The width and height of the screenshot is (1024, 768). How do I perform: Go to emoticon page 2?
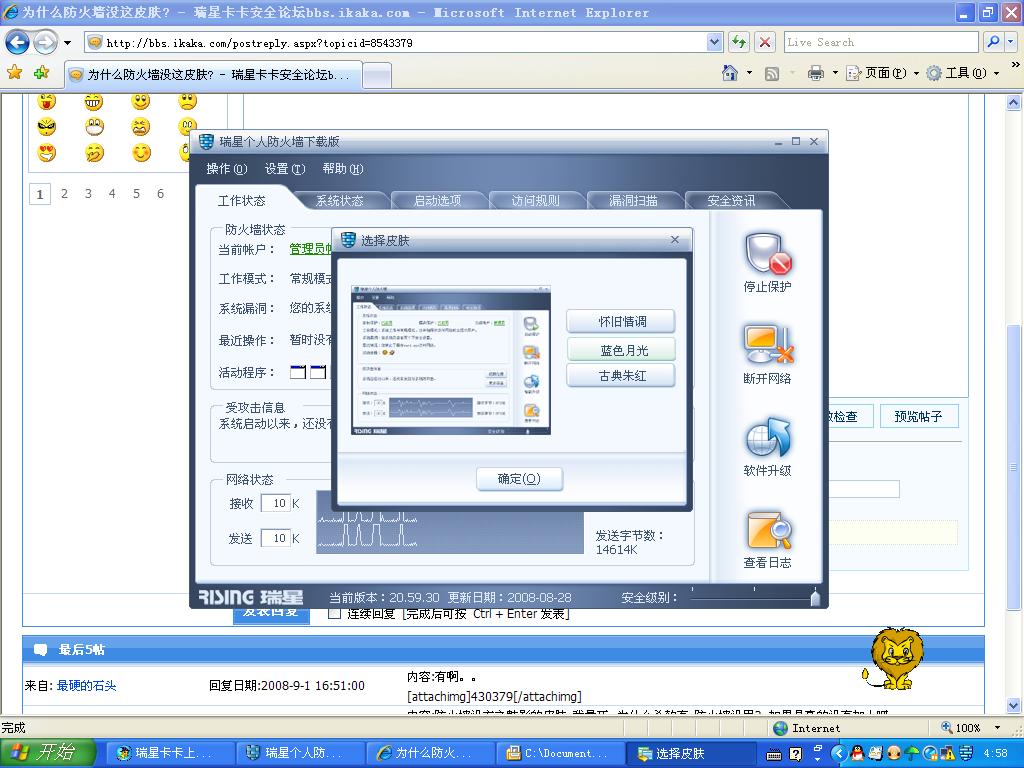click(64, 193)
